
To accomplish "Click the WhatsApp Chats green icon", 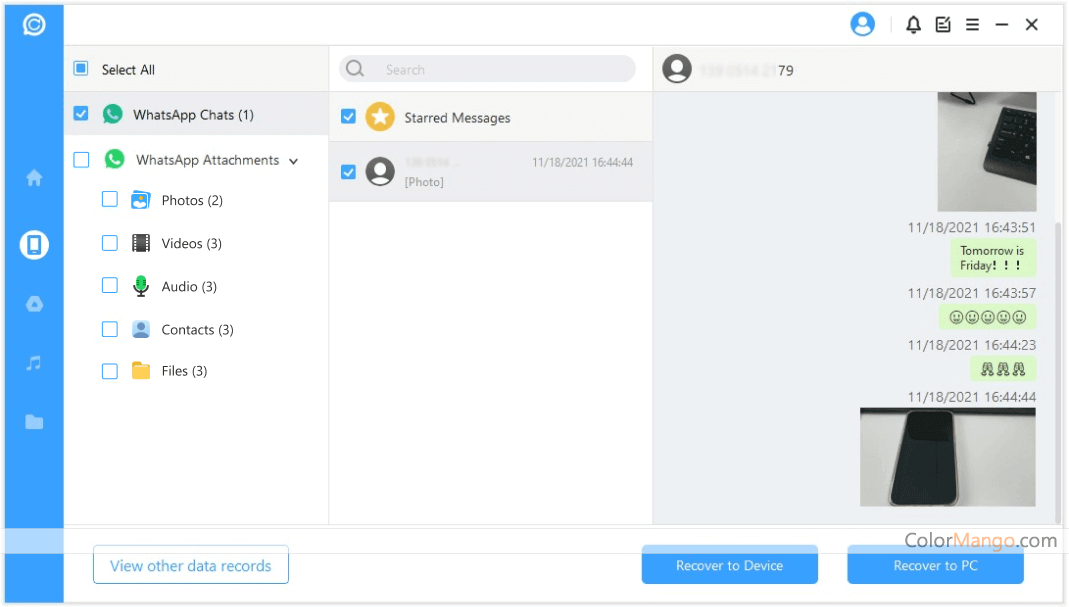I will pyautogui.click(x=112, y=114).
